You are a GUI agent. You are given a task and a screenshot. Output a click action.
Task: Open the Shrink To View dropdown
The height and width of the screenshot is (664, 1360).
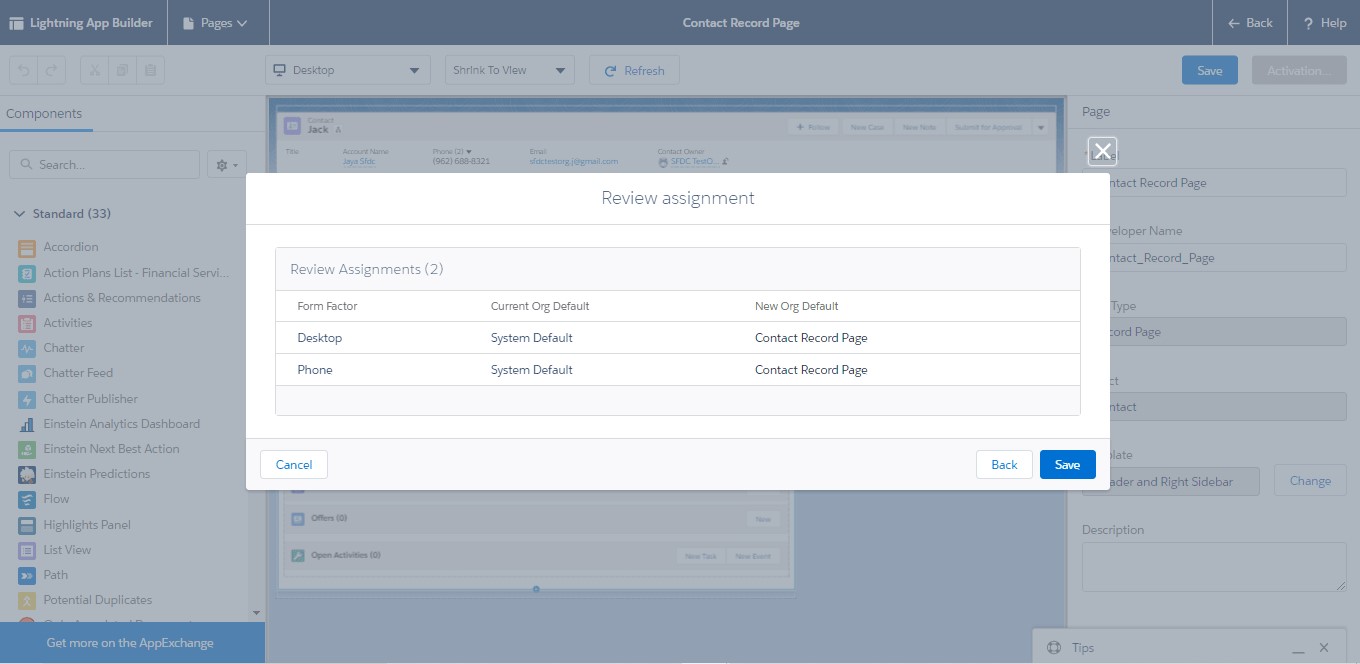509,70
